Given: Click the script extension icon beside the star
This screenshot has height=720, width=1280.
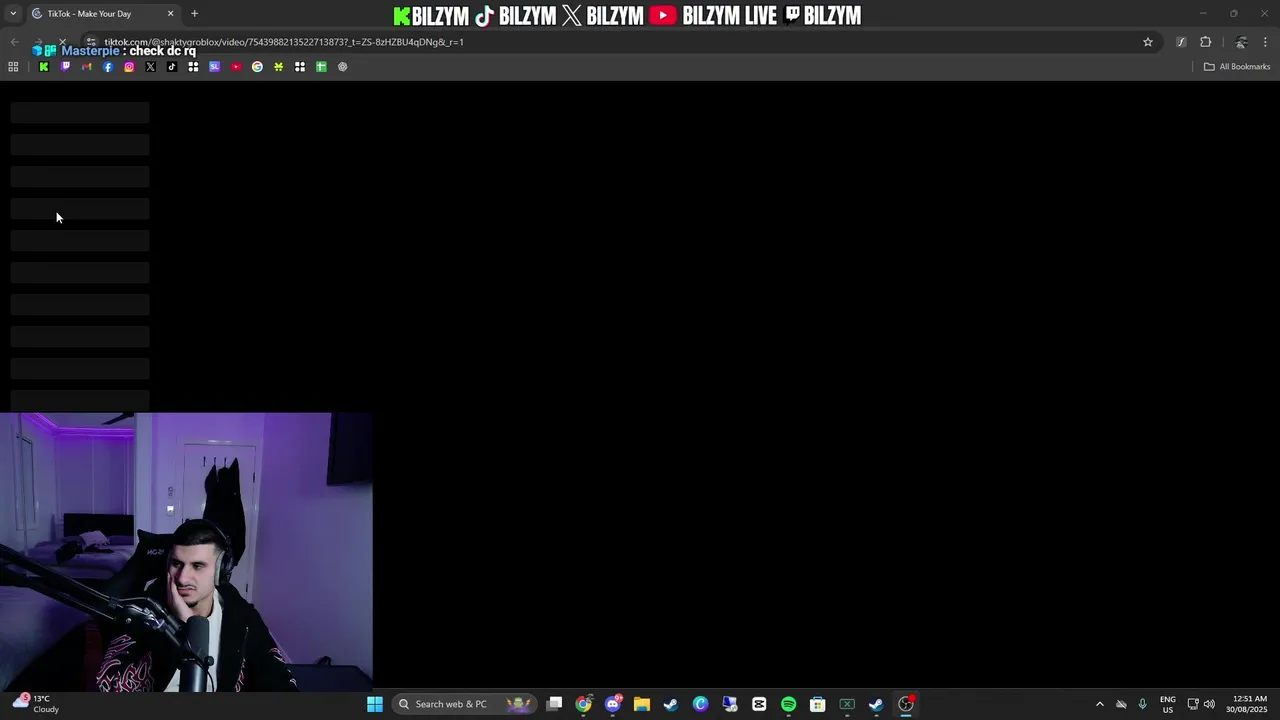Looking at the screenshot, I should click(1181, 42).
